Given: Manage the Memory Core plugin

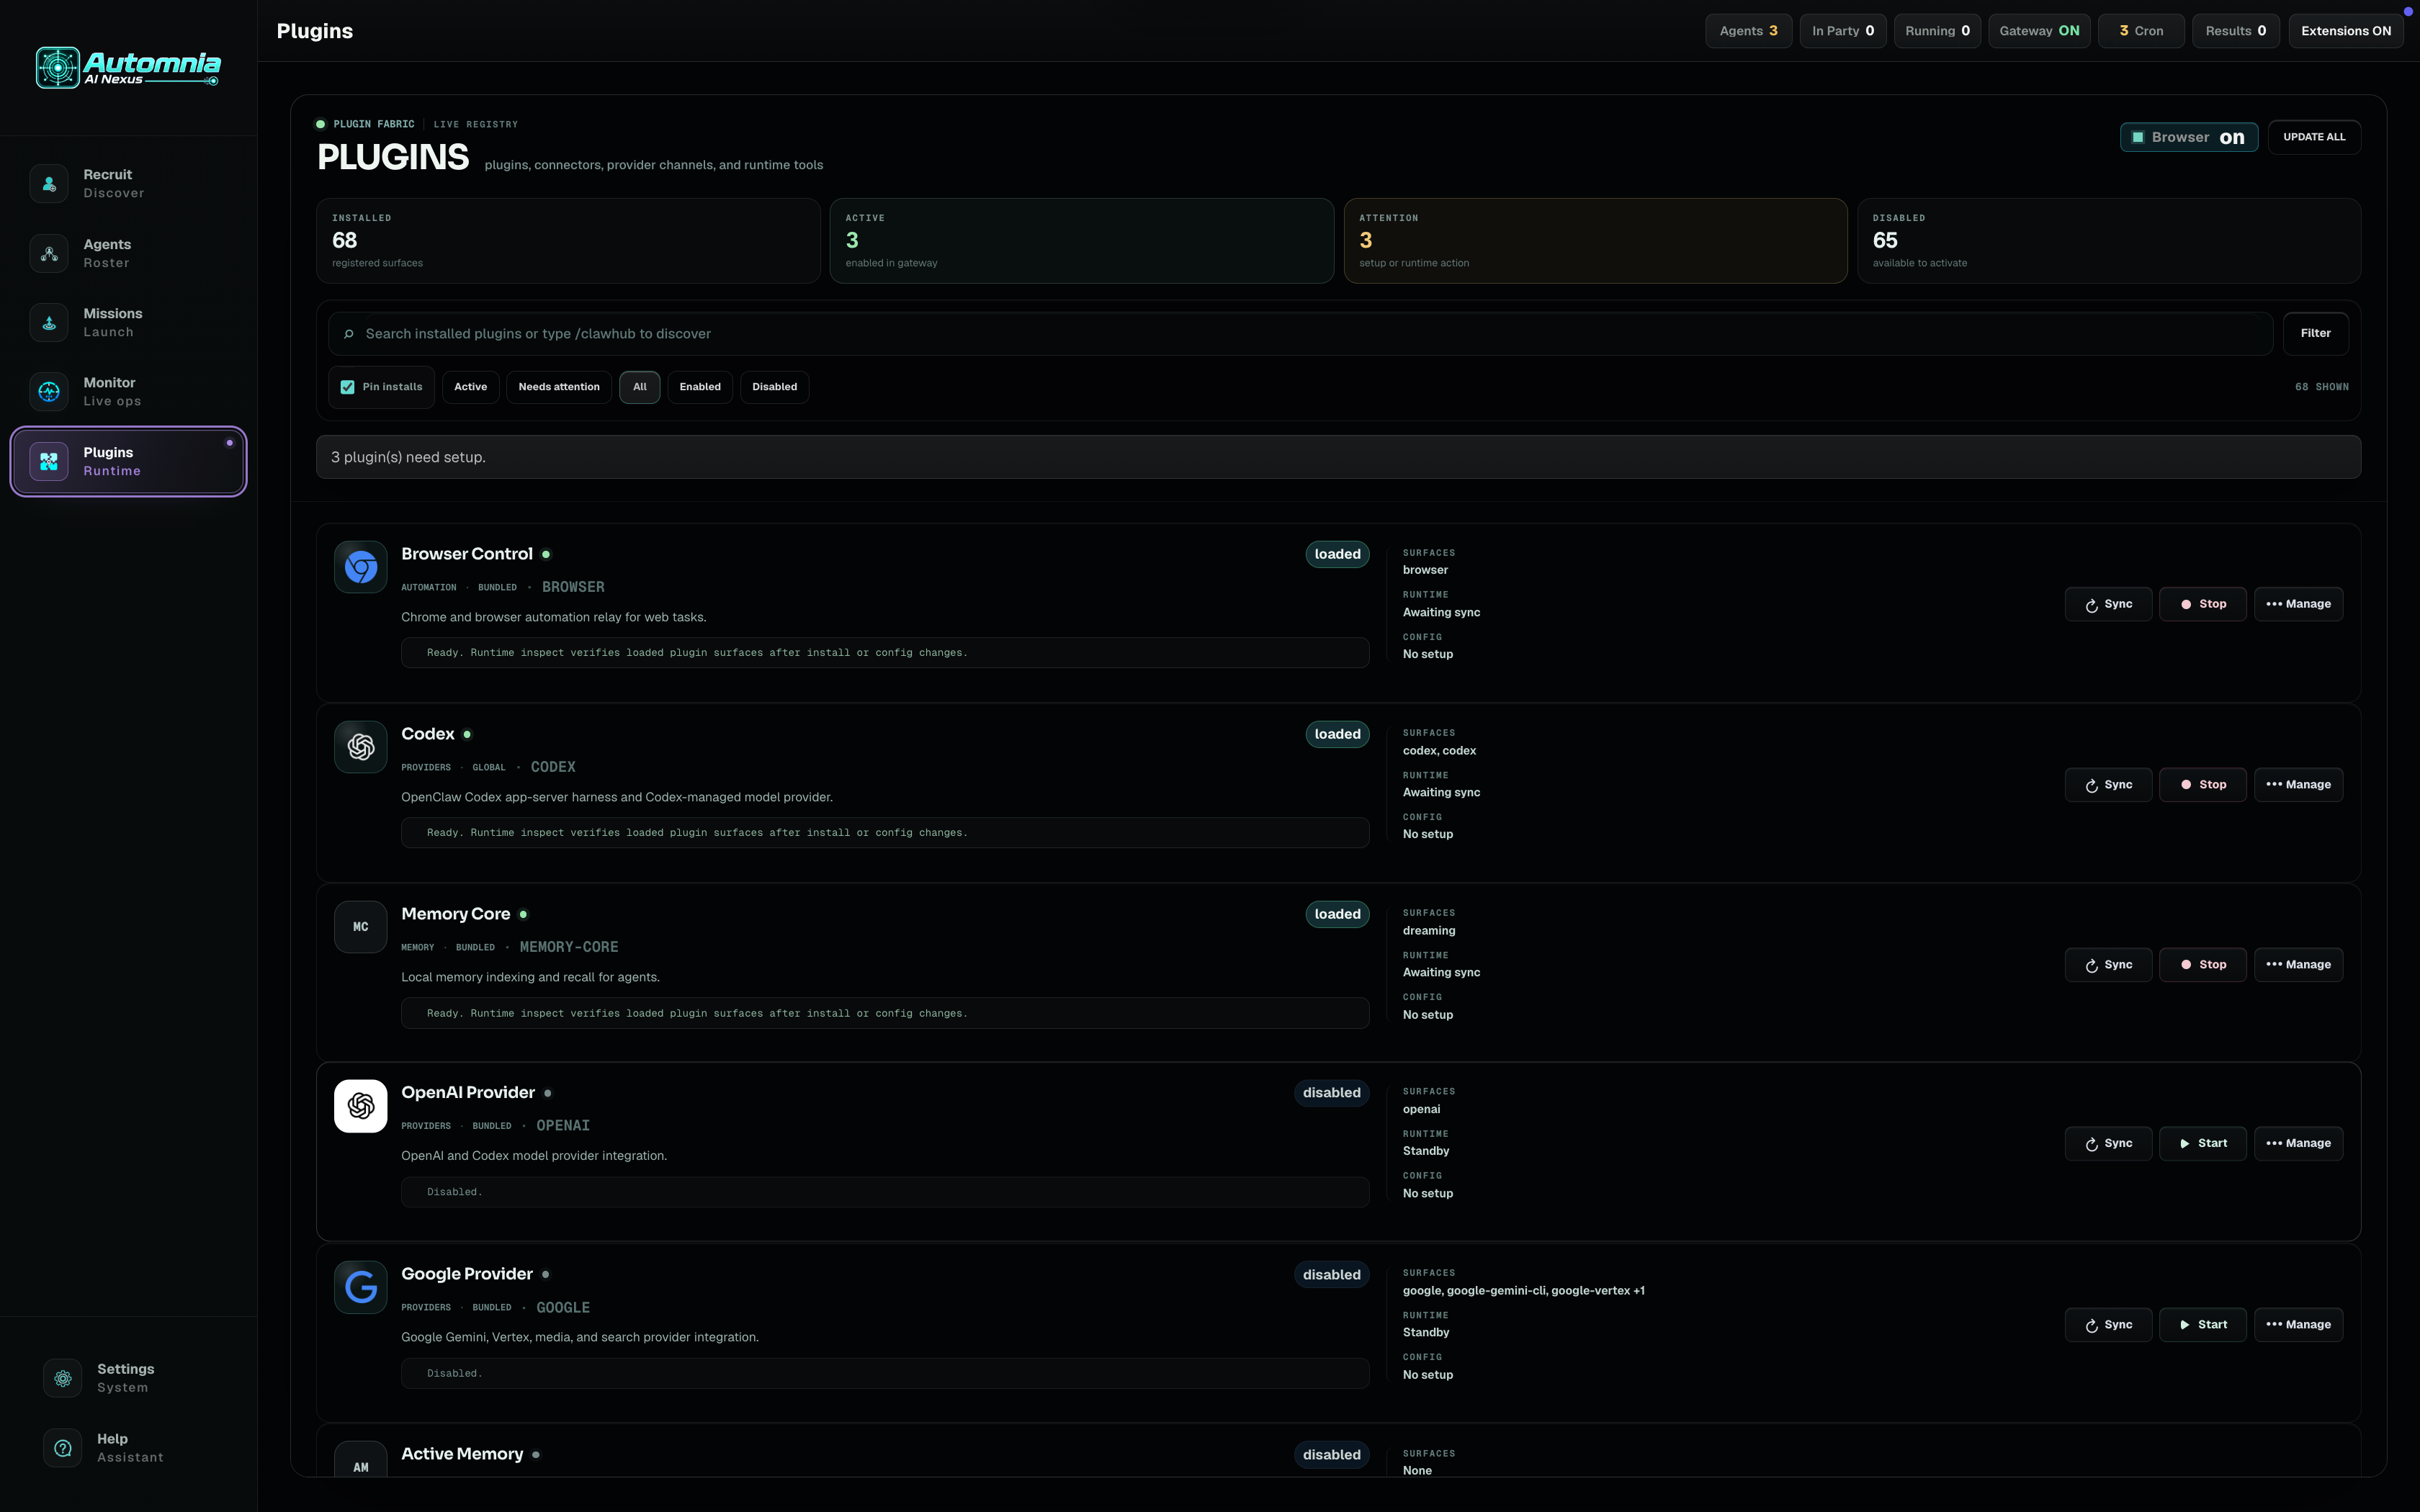Looking at the screenshot, I should (2298, 965).
